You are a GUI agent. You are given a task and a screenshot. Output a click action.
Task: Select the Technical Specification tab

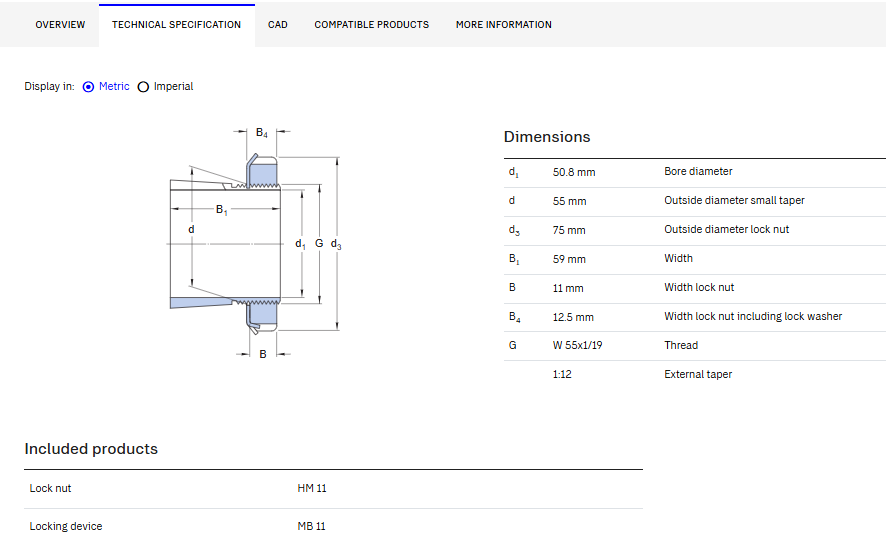(176, 25)
